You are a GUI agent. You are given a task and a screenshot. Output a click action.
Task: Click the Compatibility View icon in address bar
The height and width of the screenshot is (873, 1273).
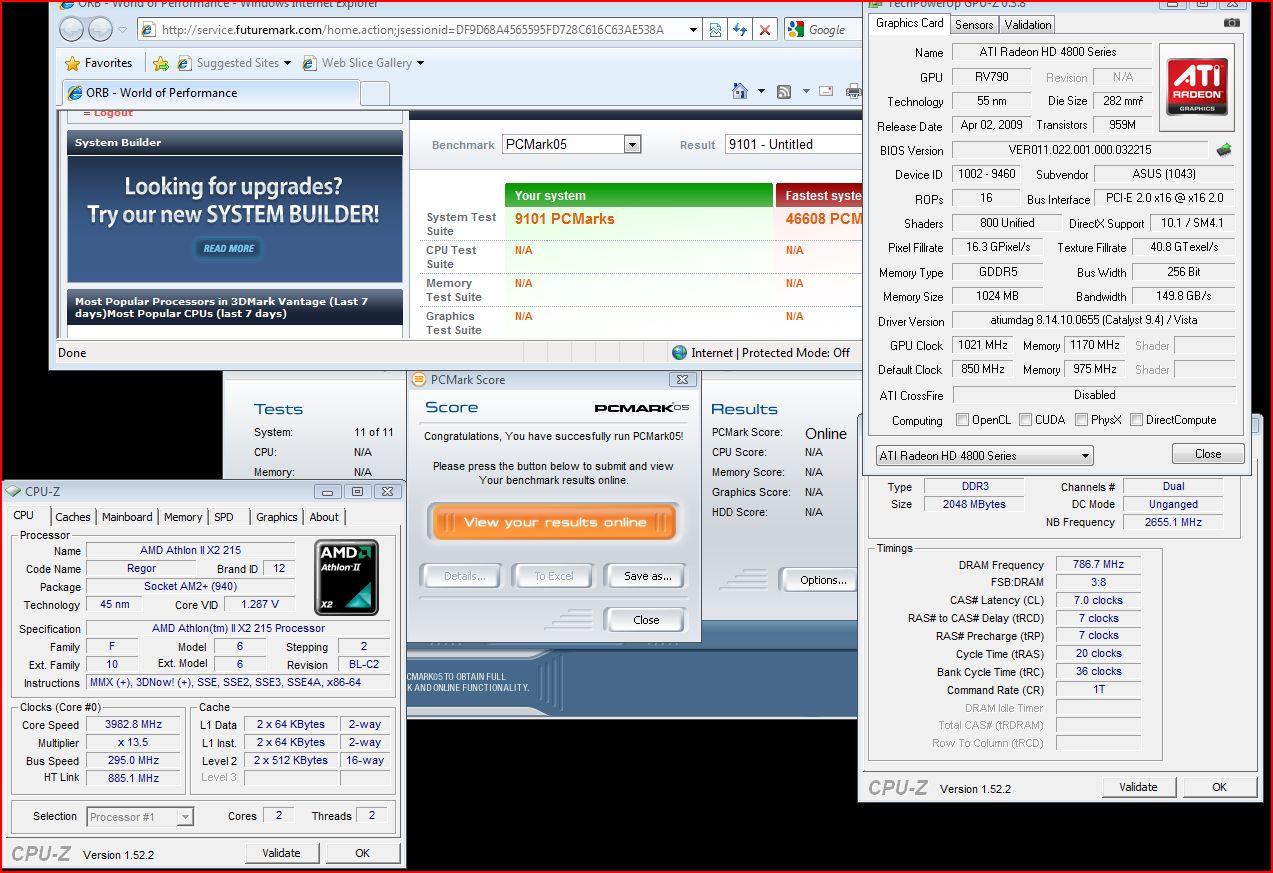[716, 30]
